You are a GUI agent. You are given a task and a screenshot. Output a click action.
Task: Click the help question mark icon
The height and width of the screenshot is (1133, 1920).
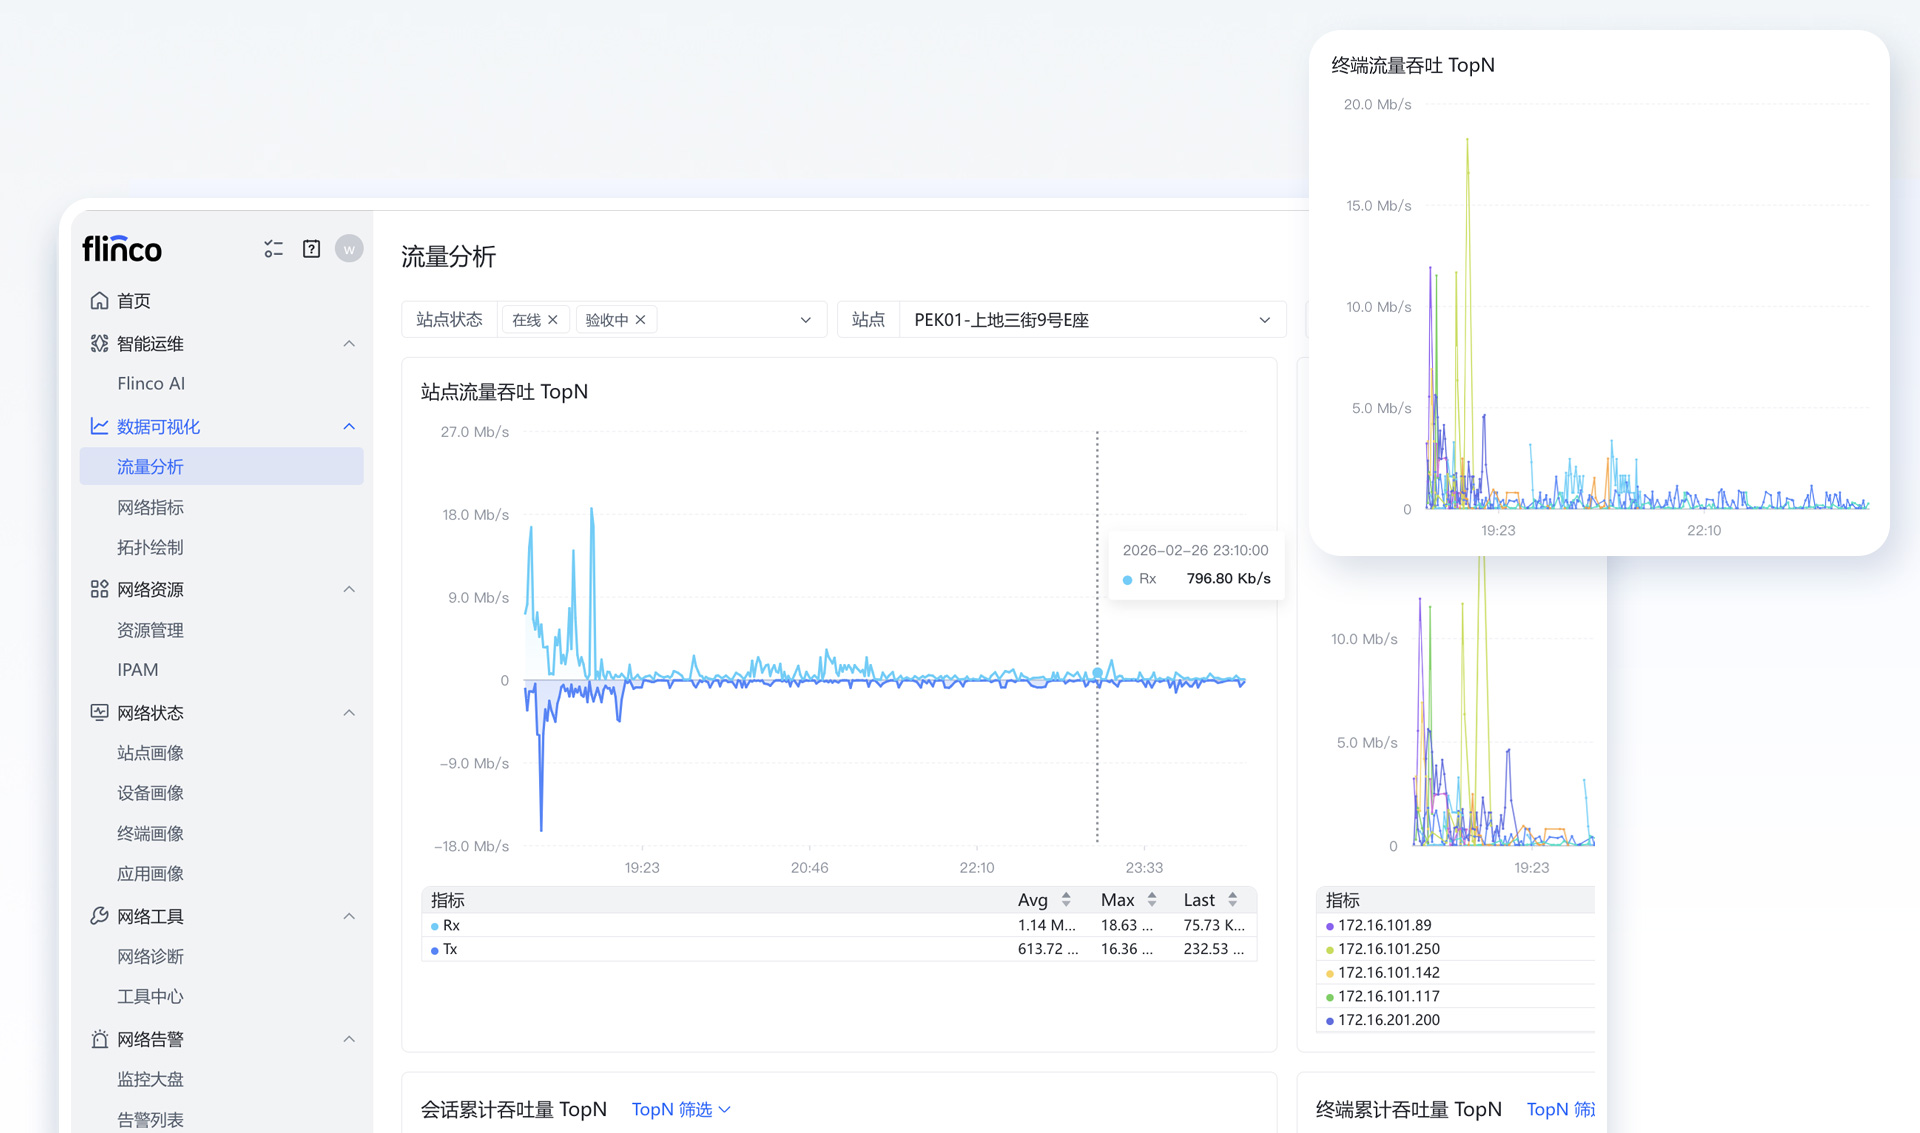point(311,249)
